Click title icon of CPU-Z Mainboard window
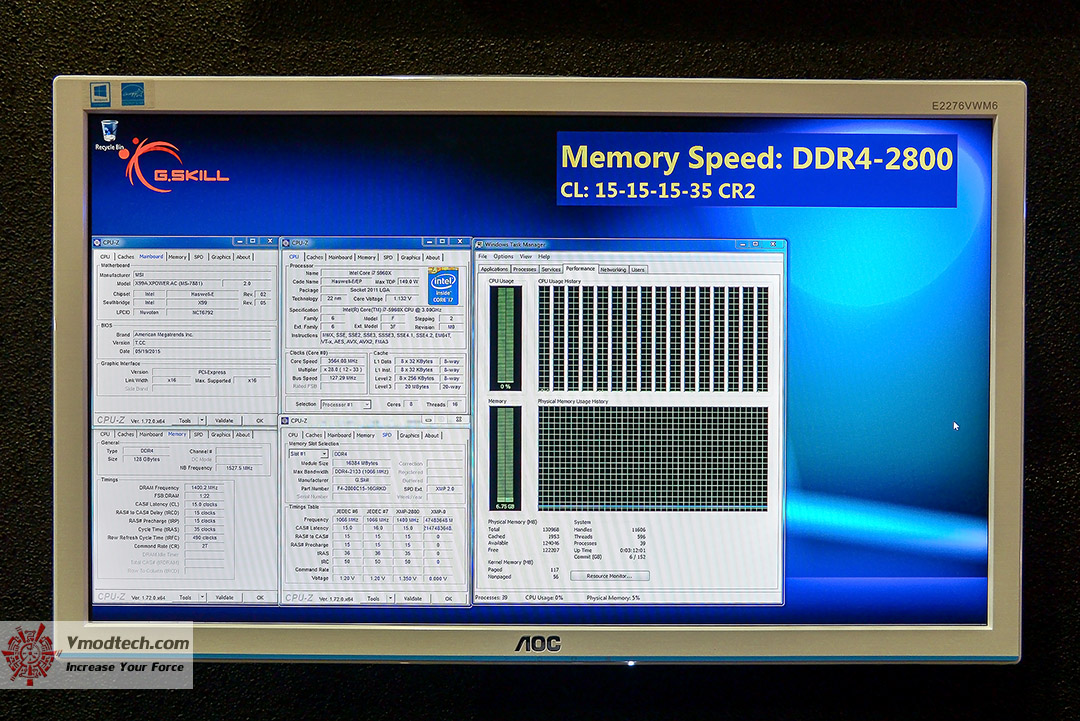 (x=97, y=242)
